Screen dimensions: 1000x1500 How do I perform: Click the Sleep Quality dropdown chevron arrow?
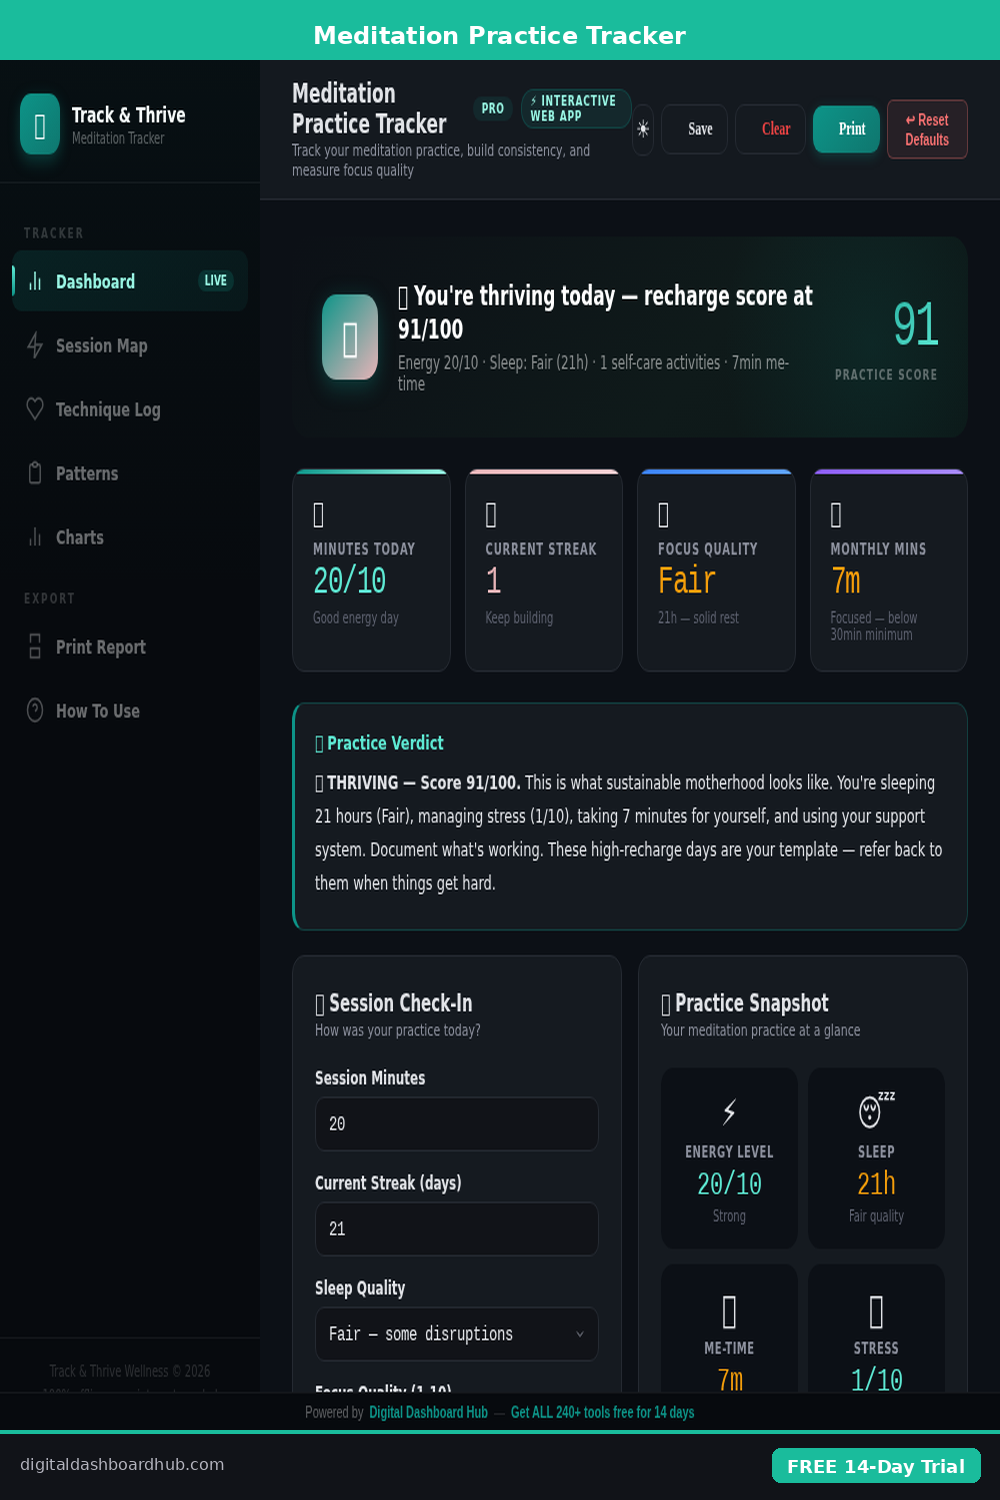pyautogui.click(x=579, y=1334)
